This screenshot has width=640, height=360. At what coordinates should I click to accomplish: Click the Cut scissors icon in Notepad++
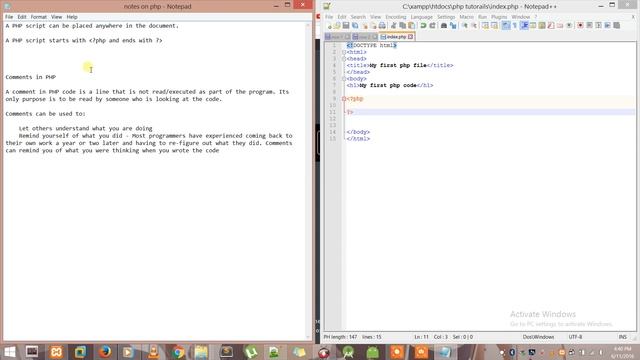[393, 26]
